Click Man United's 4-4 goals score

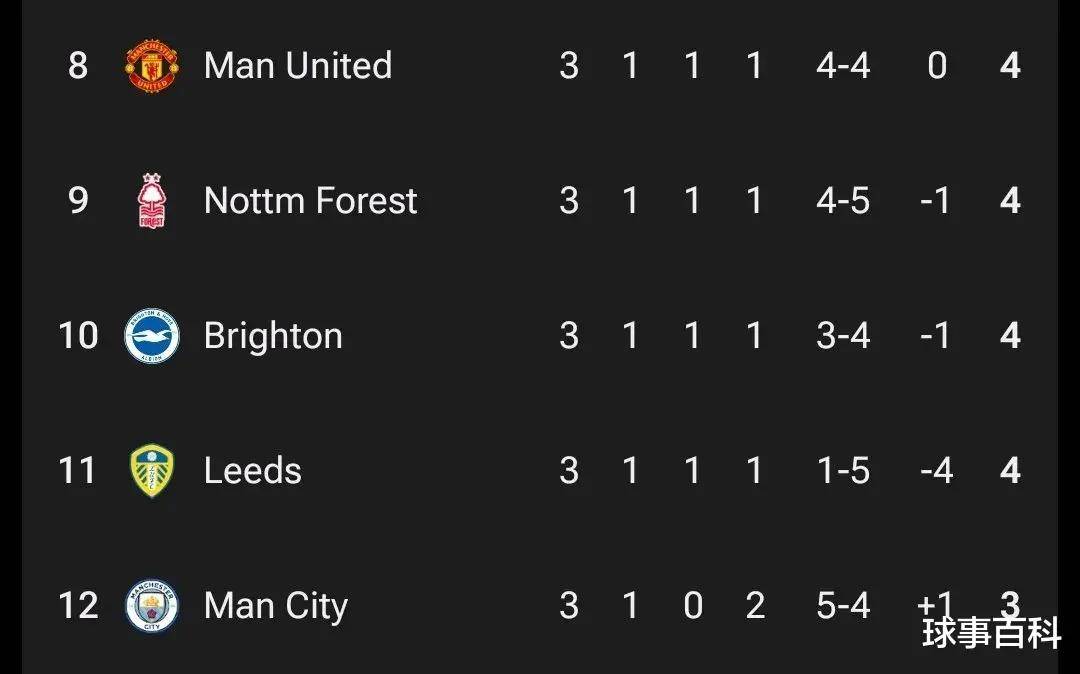842,66
